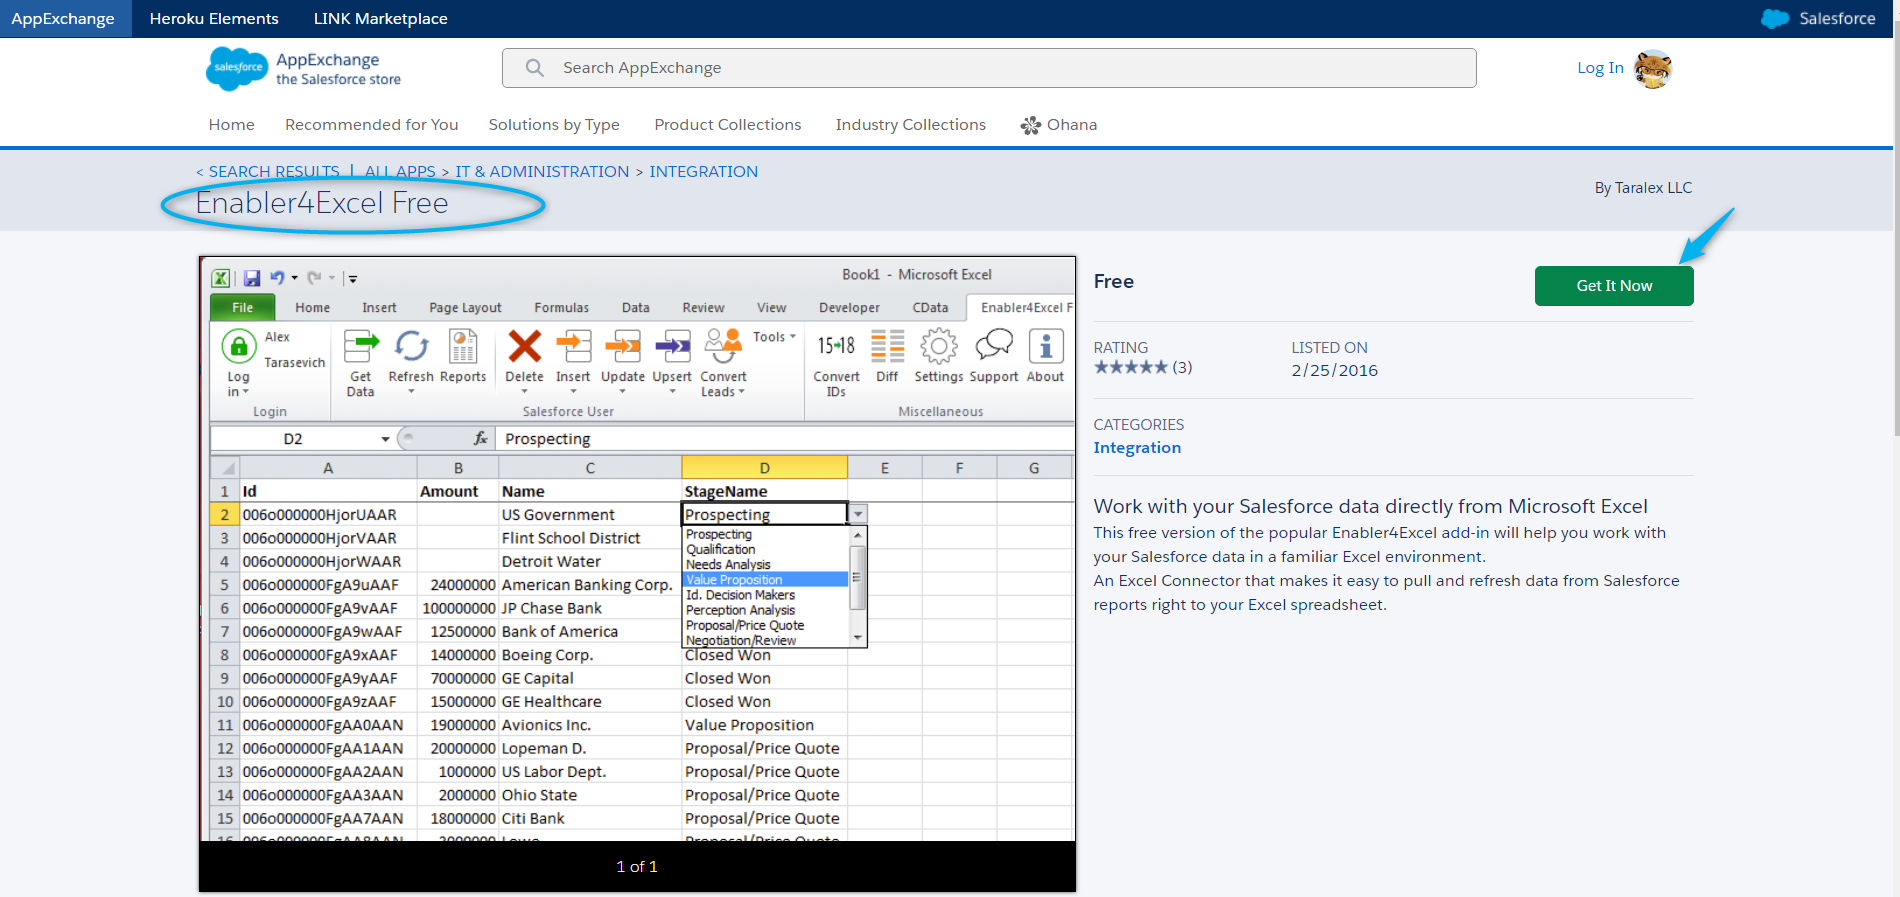Click the row 5 header in the spreadsheet
This screenshot has width=1900, height=897.
[224, 585]
